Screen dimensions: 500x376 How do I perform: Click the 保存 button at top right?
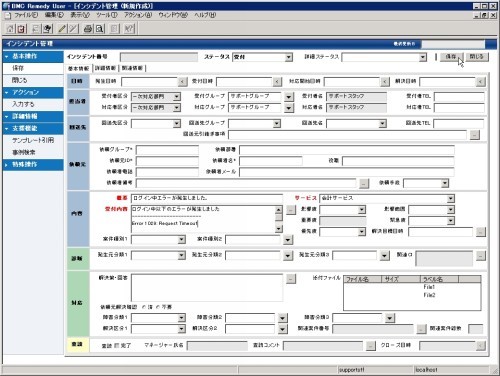pos(451,57)
